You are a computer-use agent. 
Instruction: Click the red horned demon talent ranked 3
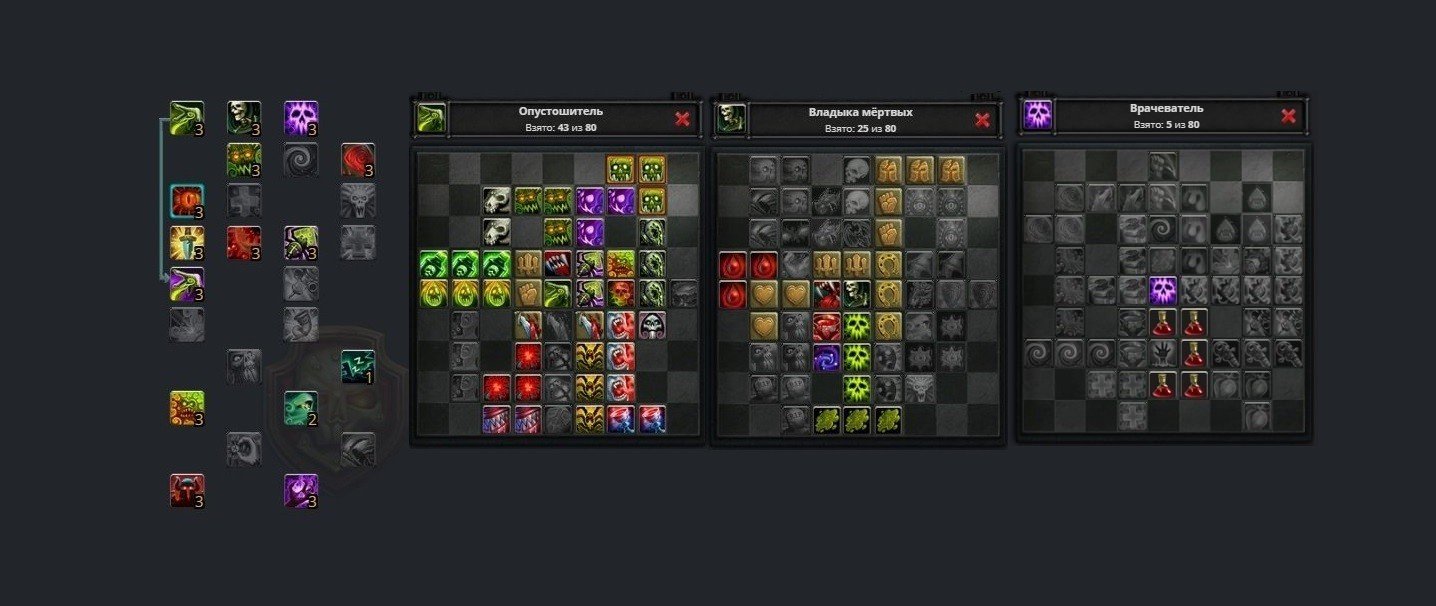coord(187,490)
